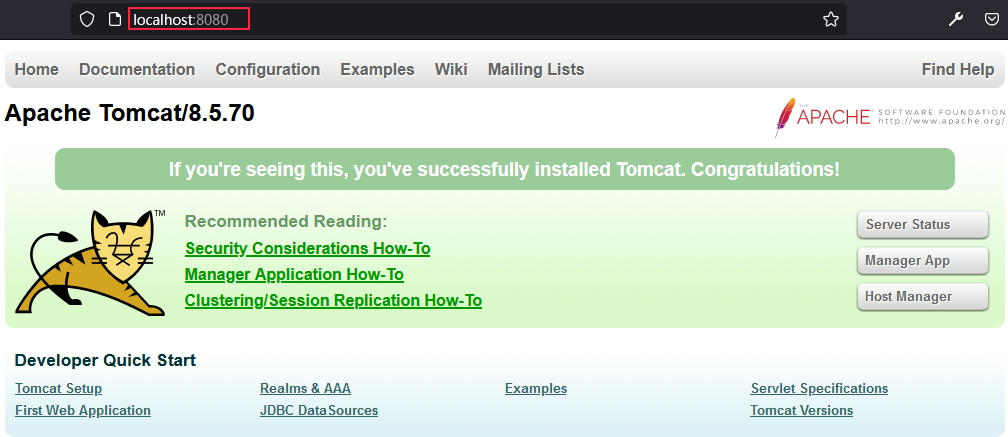Open the wrench developer tools icon
This screenshot has width=1008, height=437.
(x=956, y=19)
